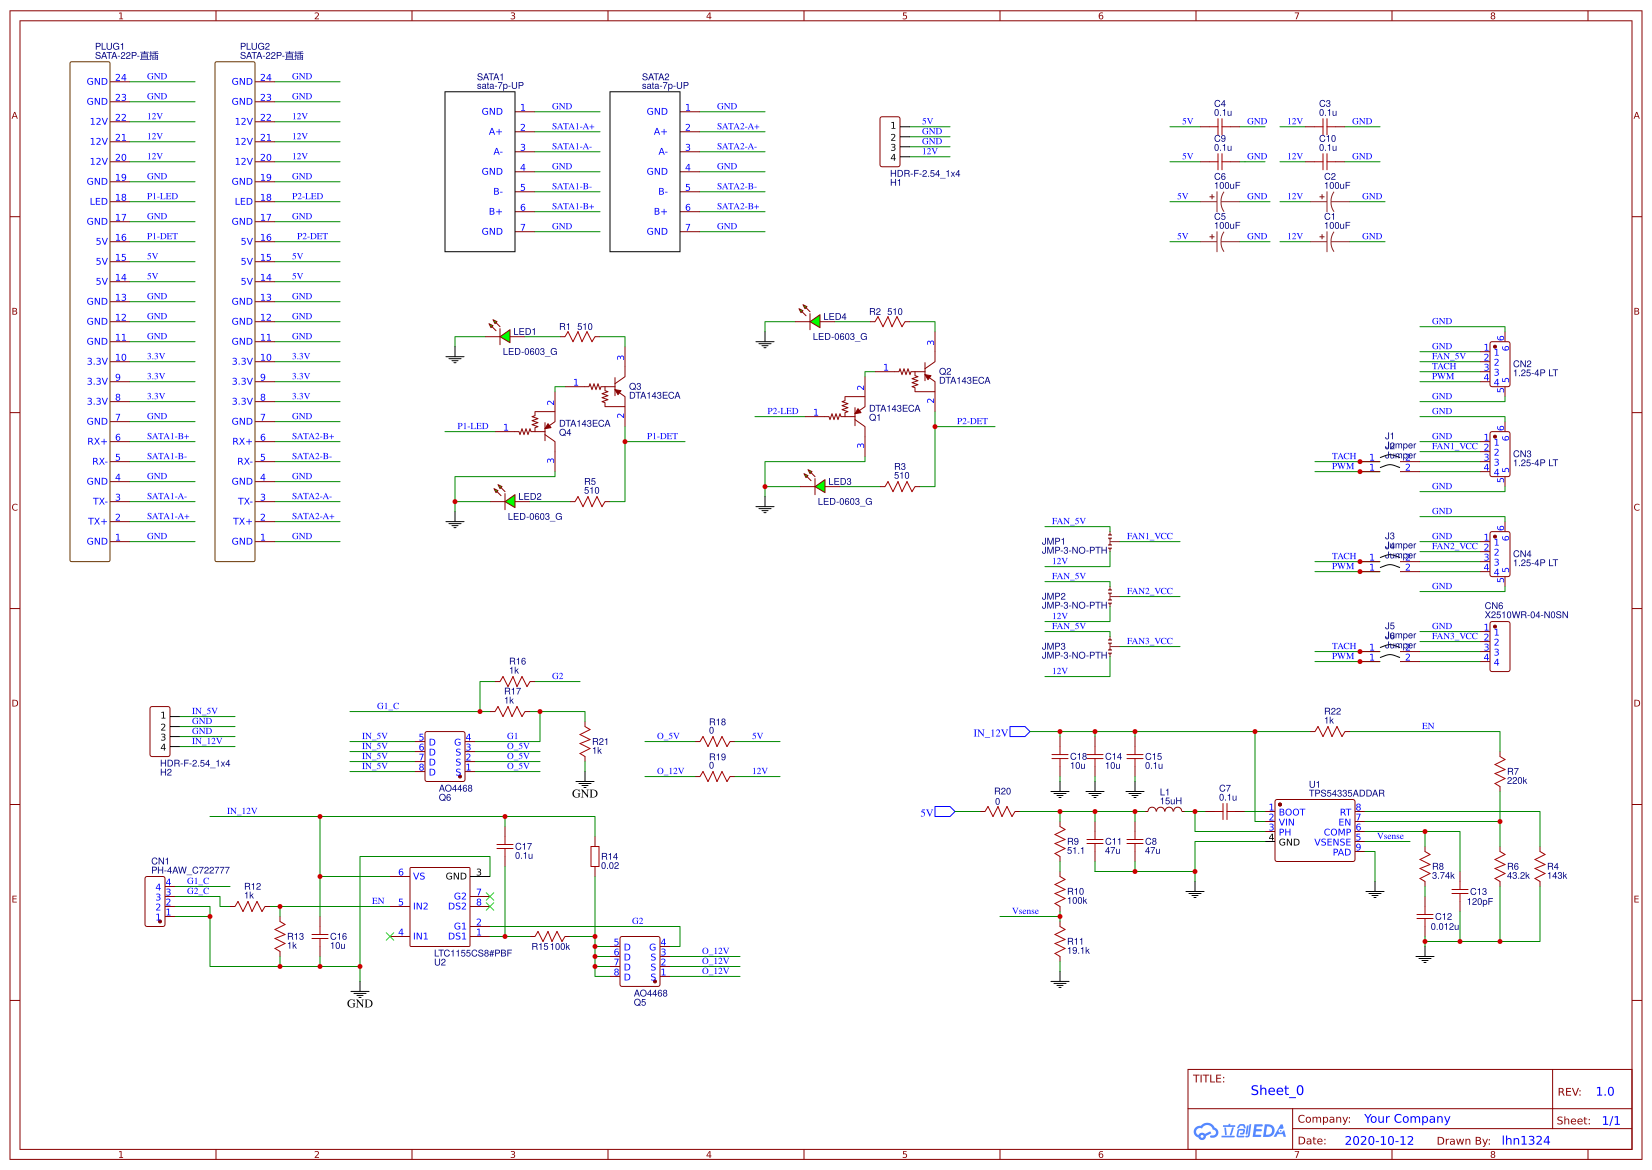
Task: Select the Q5 AO4468 MOSFET package
Action: click(x=640, y=961)
